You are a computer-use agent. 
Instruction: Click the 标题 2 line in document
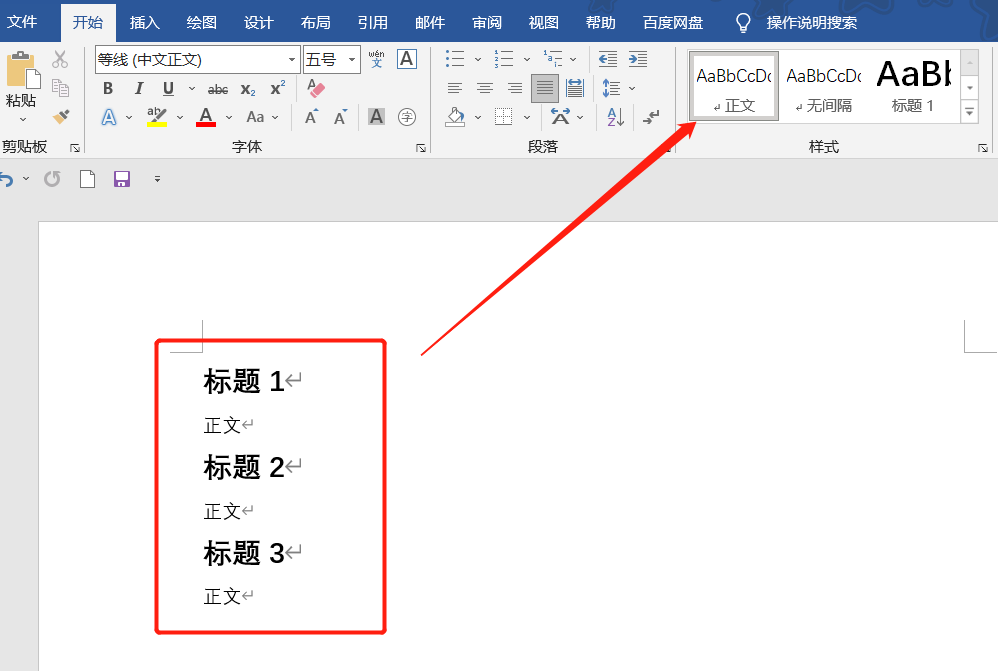click(244, 467)
